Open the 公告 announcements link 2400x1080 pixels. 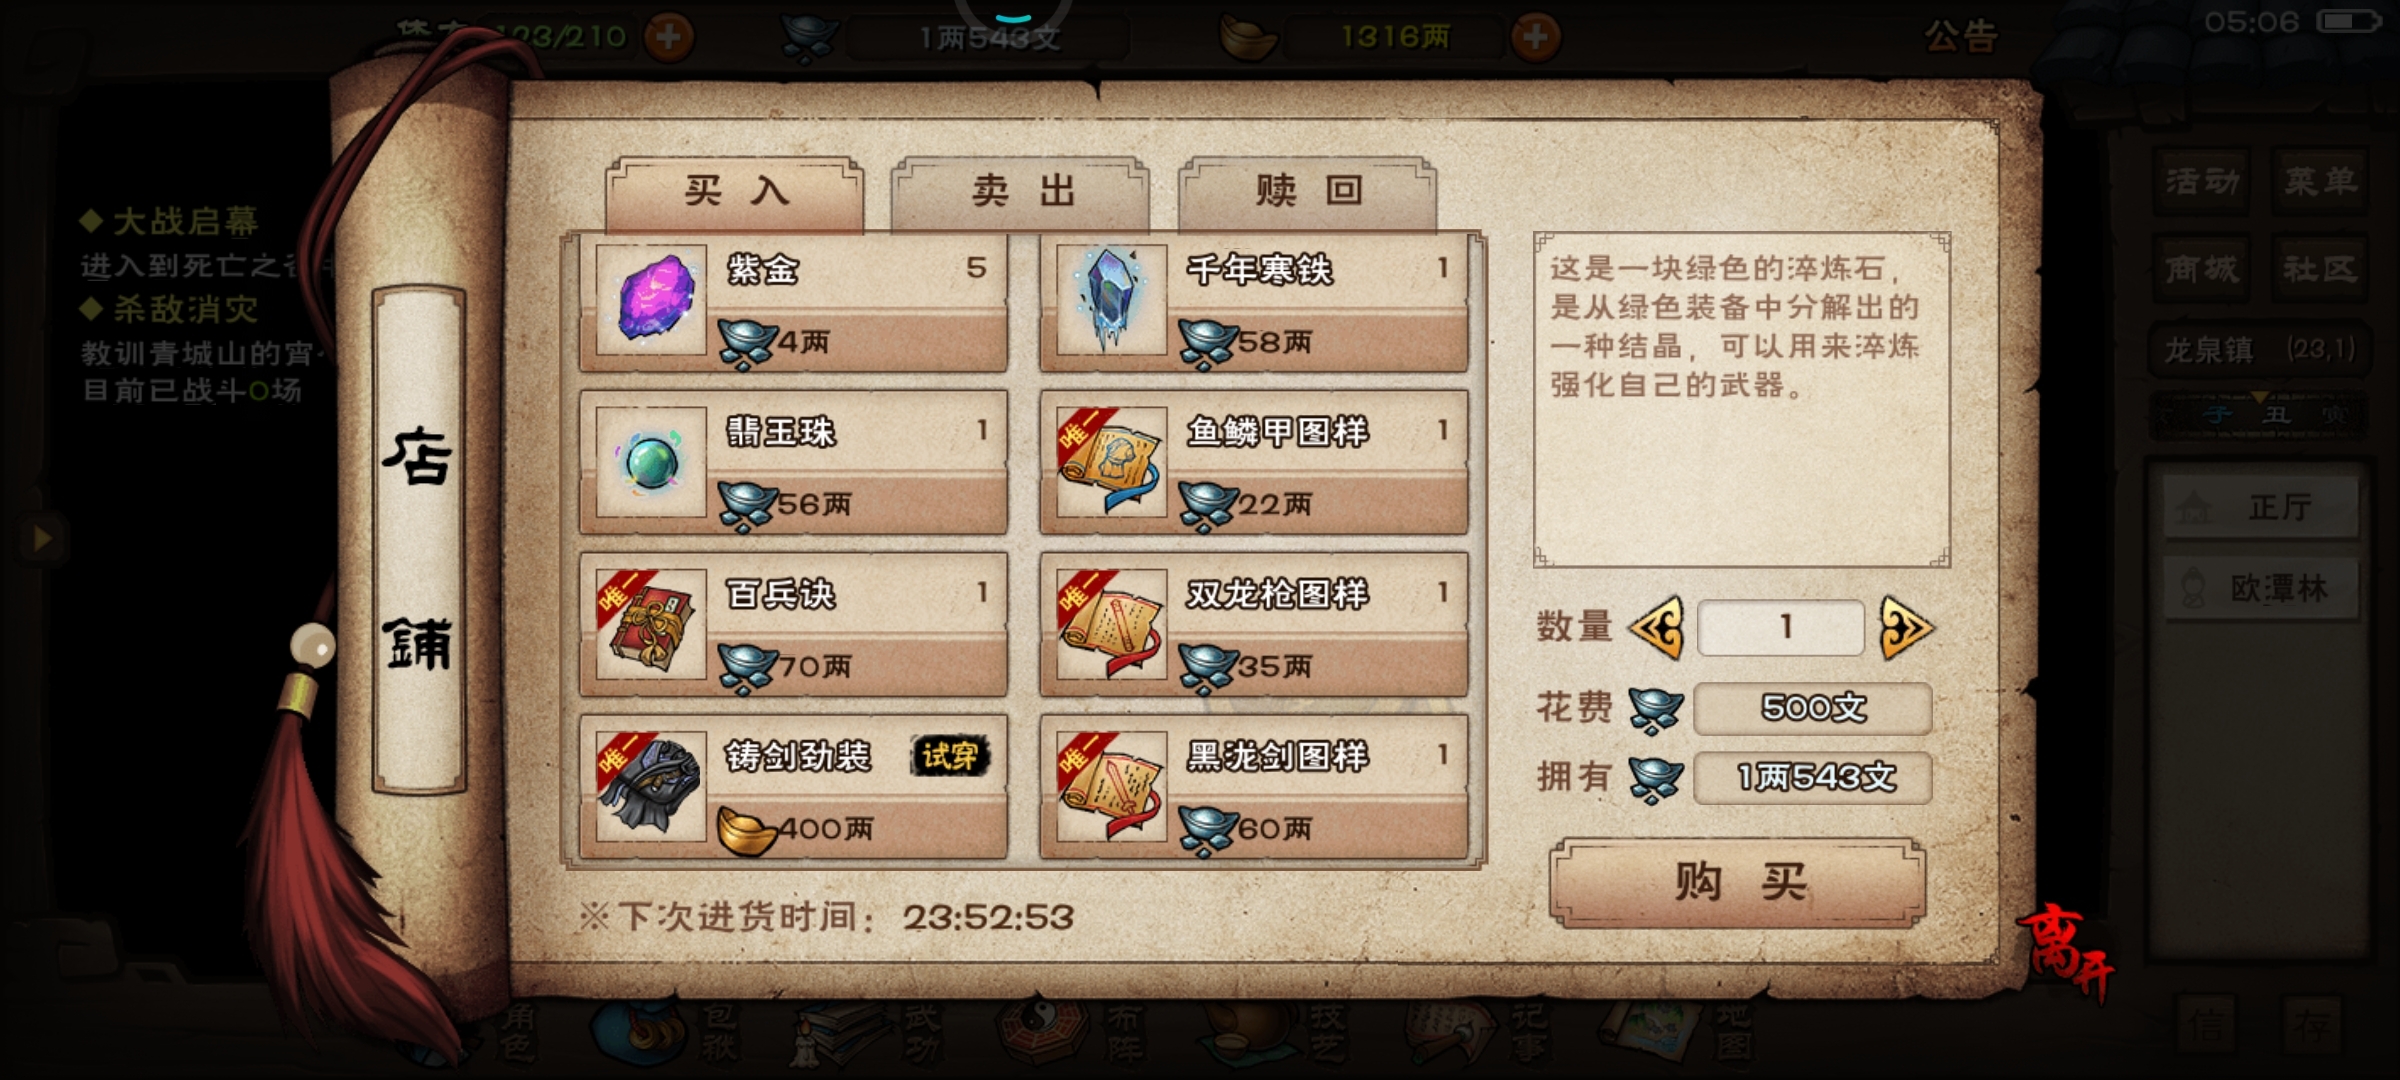(1961, 37)
